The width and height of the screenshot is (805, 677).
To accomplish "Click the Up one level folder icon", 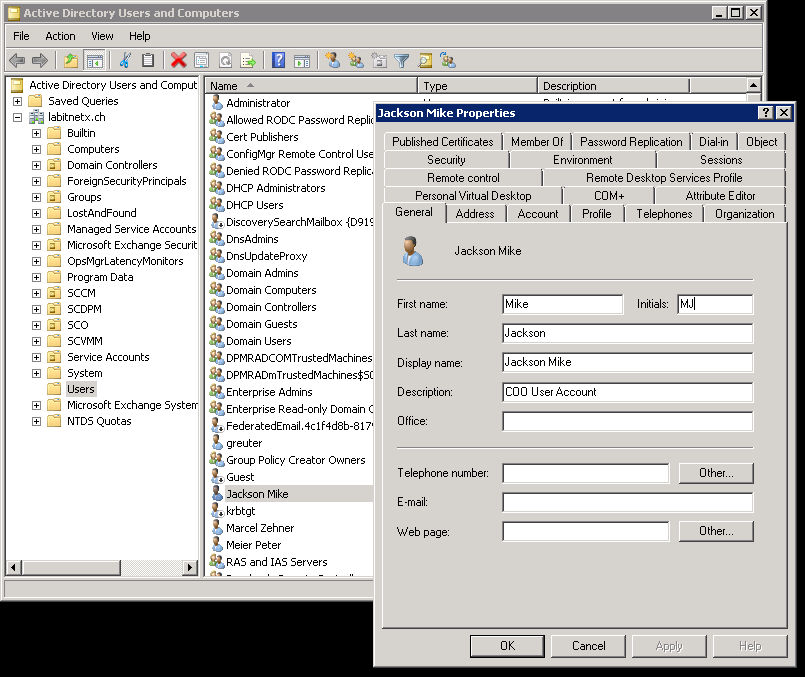I will (71, 61).
